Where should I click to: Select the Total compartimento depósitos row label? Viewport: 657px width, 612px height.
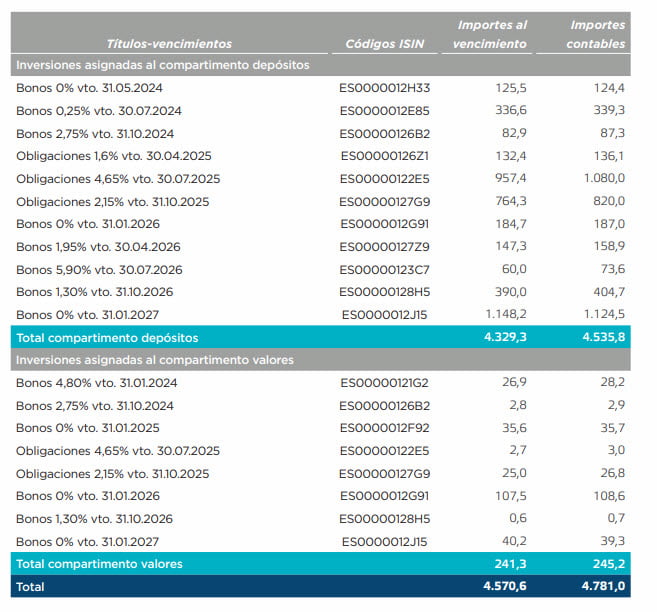pyautogui.click(x=107, y=338)
